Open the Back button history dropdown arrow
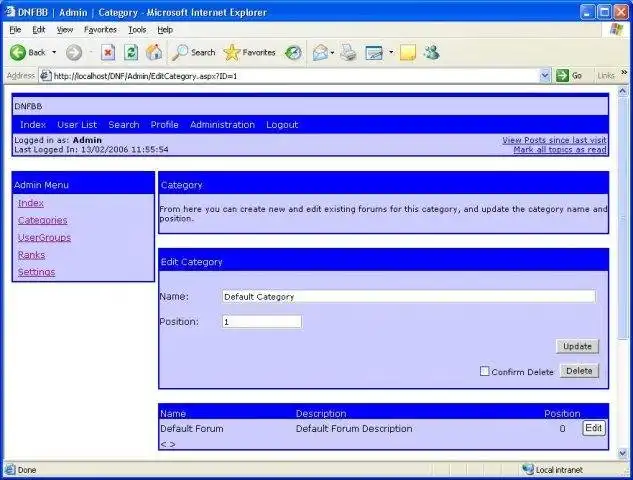The width and height of the screenshot is (633, 480). [54, 52]
